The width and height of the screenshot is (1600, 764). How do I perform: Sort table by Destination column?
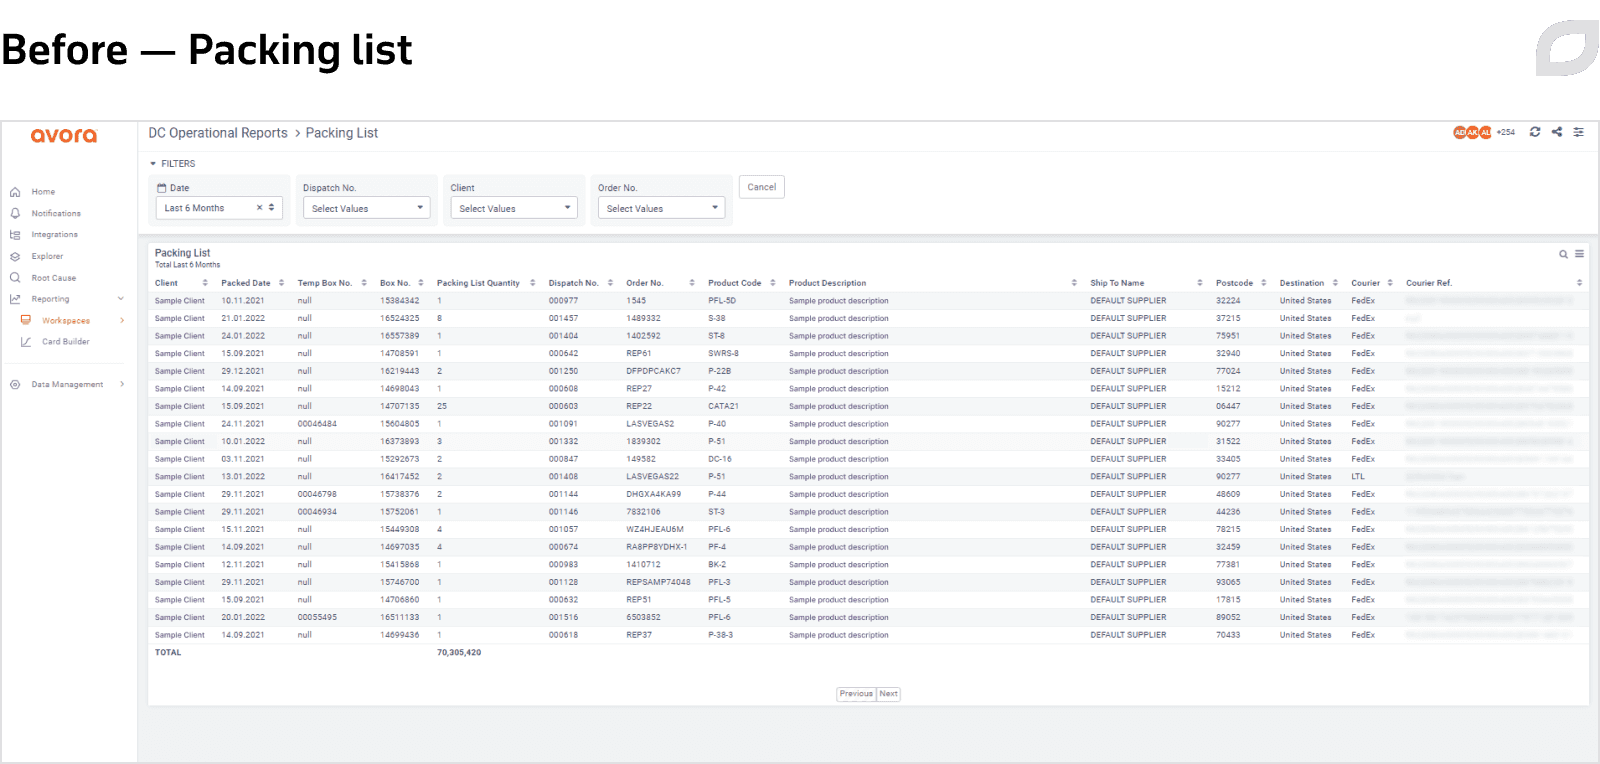click(x=1335, y=283)
